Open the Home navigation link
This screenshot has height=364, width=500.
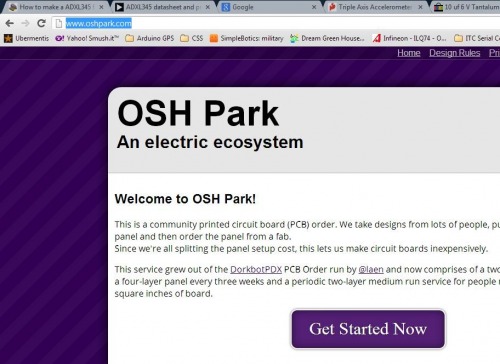[x=409, y=53]
